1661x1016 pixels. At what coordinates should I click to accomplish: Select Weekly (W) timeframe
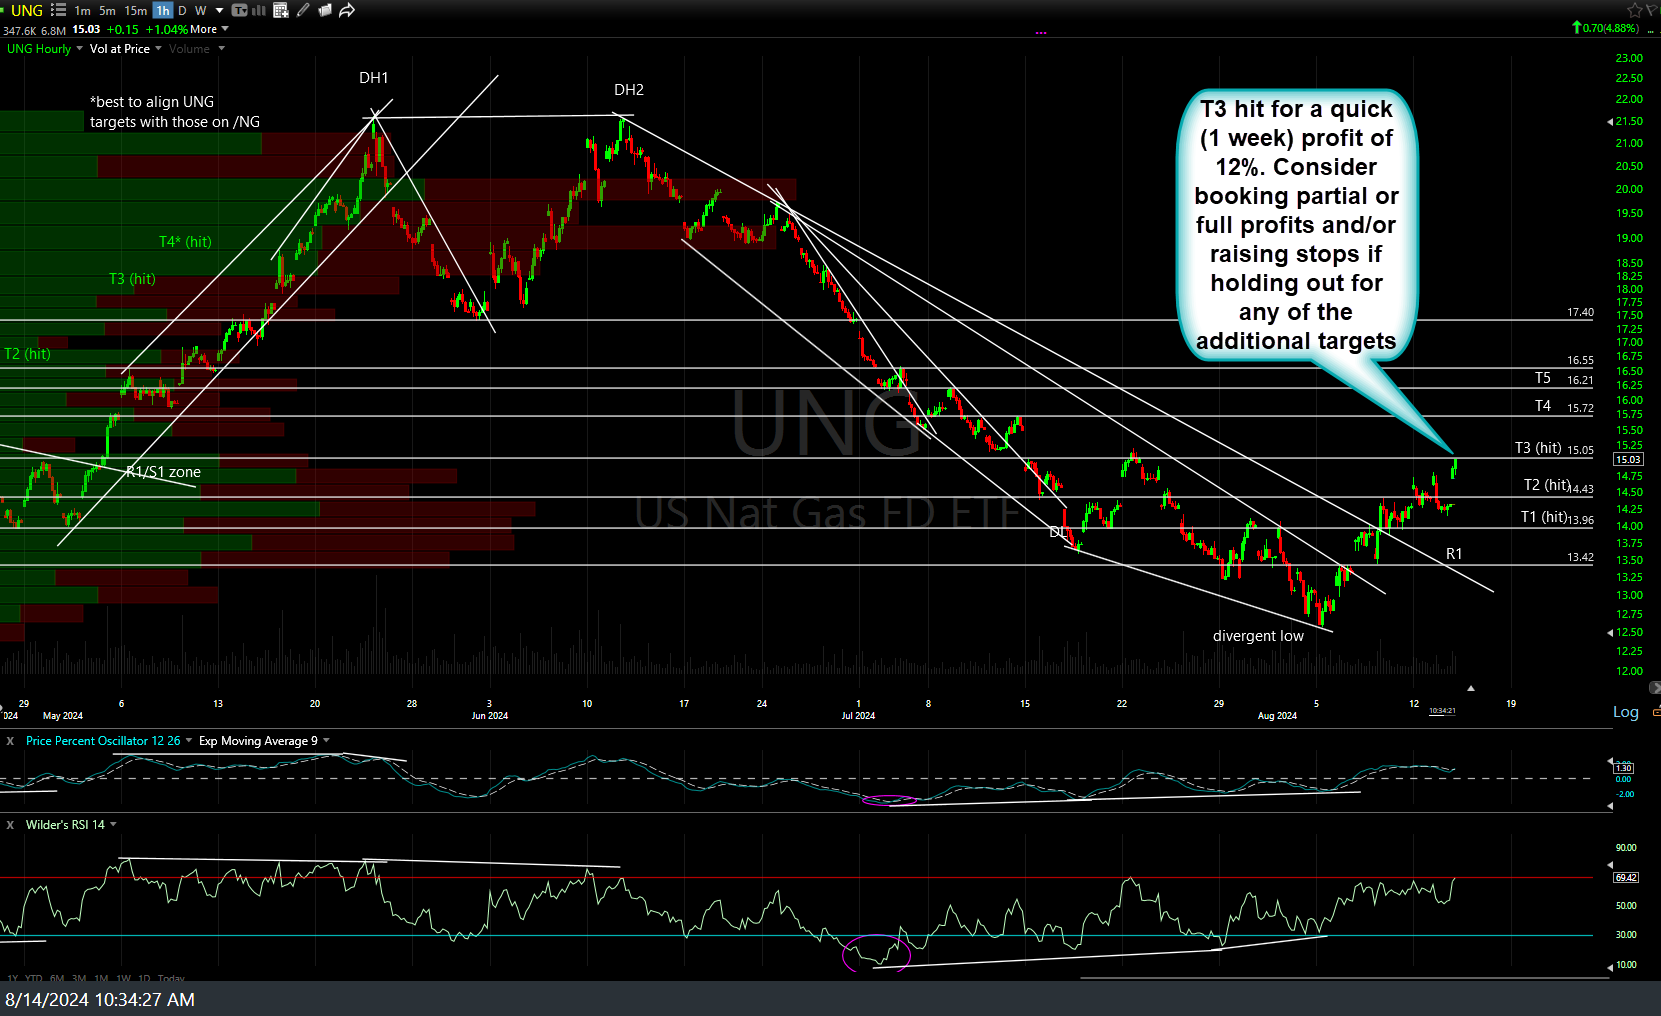pos(200,10)
